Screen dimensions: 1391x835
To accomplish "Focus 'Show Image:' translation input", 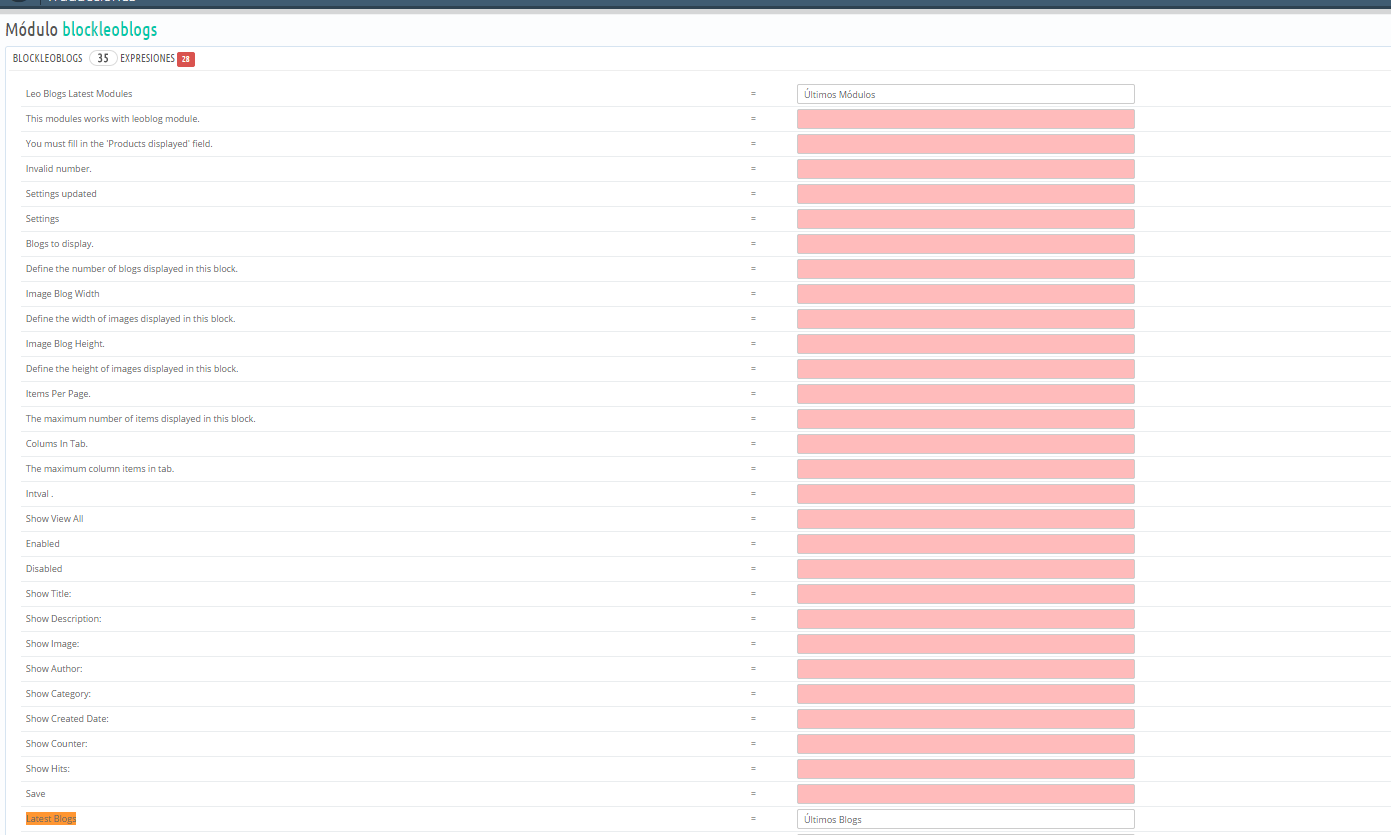I will click(x=965, y=644).
